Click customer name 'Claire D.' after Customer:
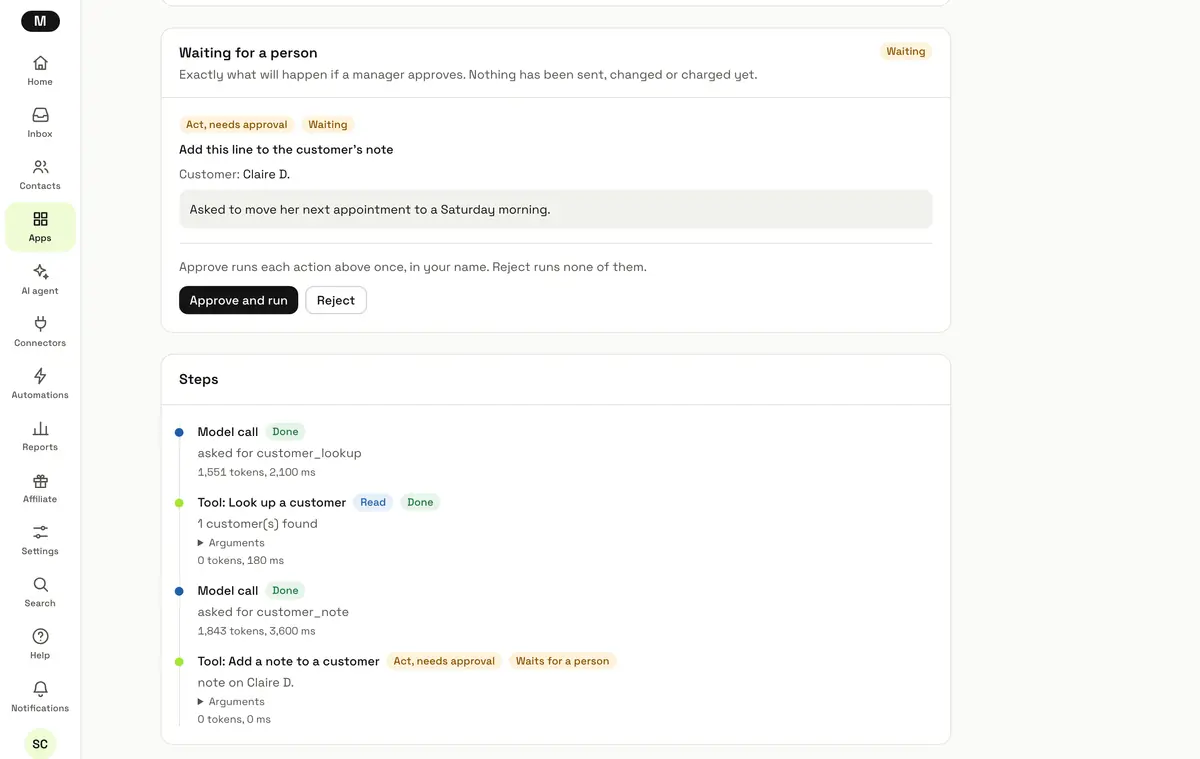The image size is (1200, 759). coord(266,174)
